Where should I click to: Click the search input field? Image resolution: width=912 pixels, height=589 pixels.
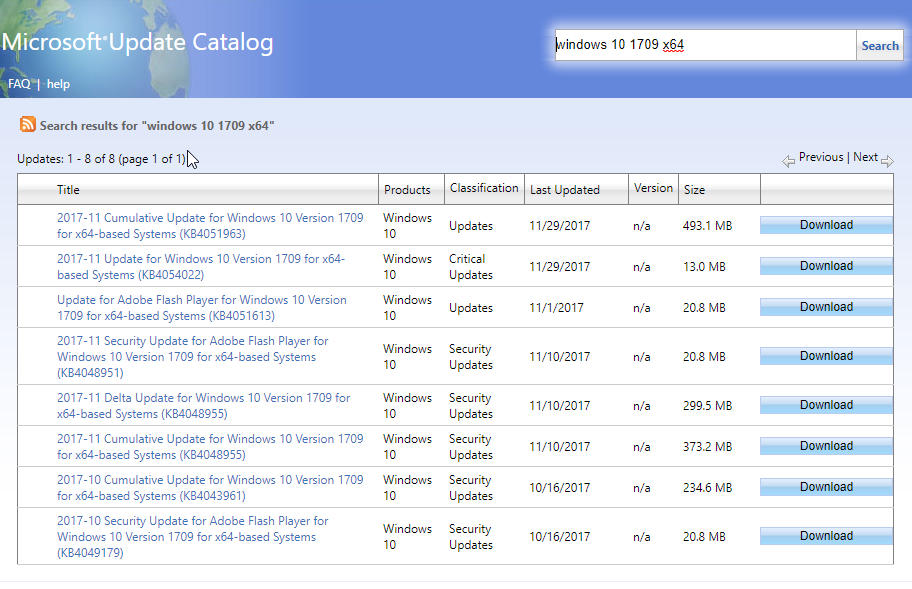(x=705, y=45)
